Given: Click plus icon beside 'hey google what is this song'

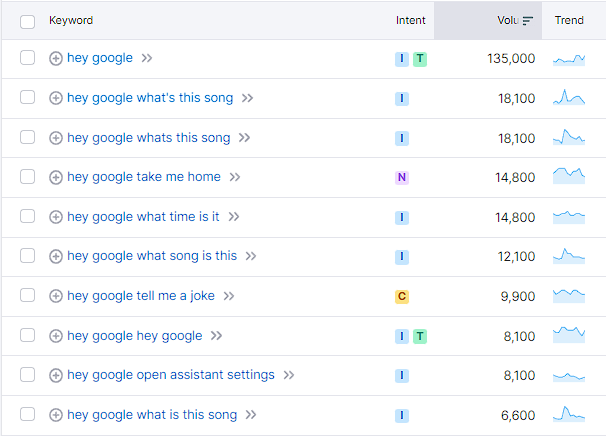Looking at the screenshot, I should click(x=56, y=415).
